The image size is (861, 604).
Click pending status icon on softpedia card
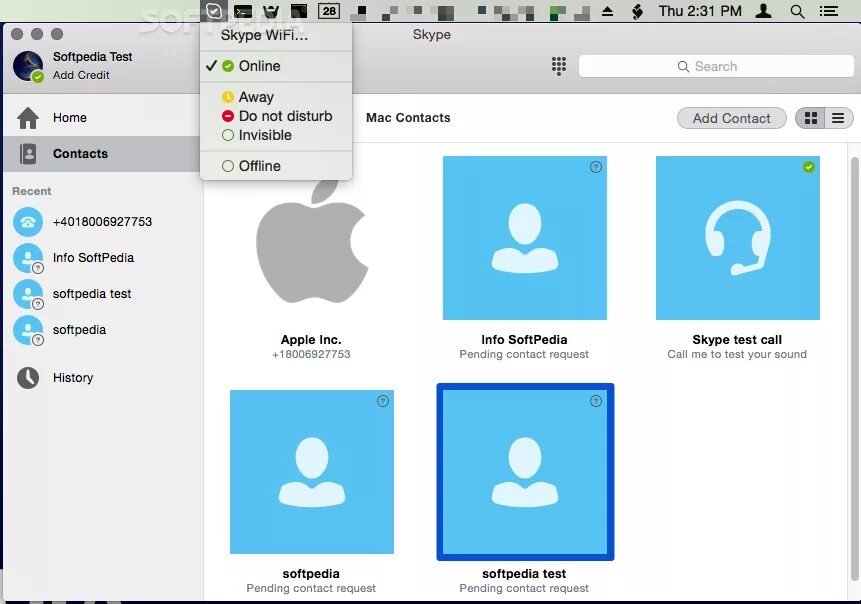click(x=383, y=401)
